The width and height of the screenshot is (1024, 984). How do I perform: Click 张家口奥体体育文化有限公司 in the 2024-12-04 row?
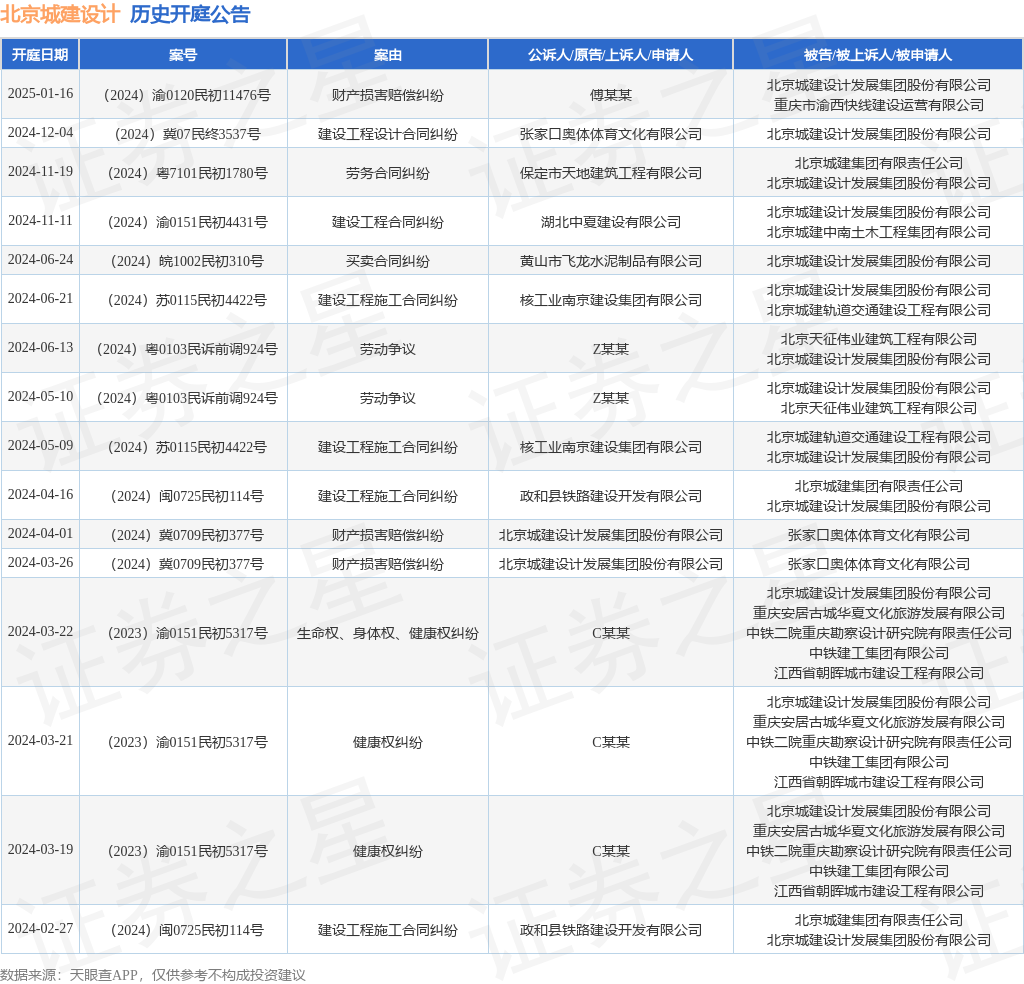[x=611, y=135]
